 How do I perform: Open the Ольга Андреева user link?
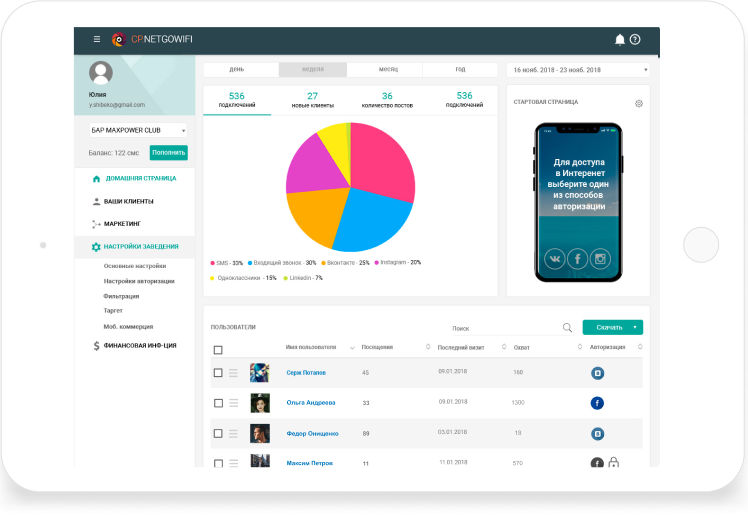[x=311, y=403]
